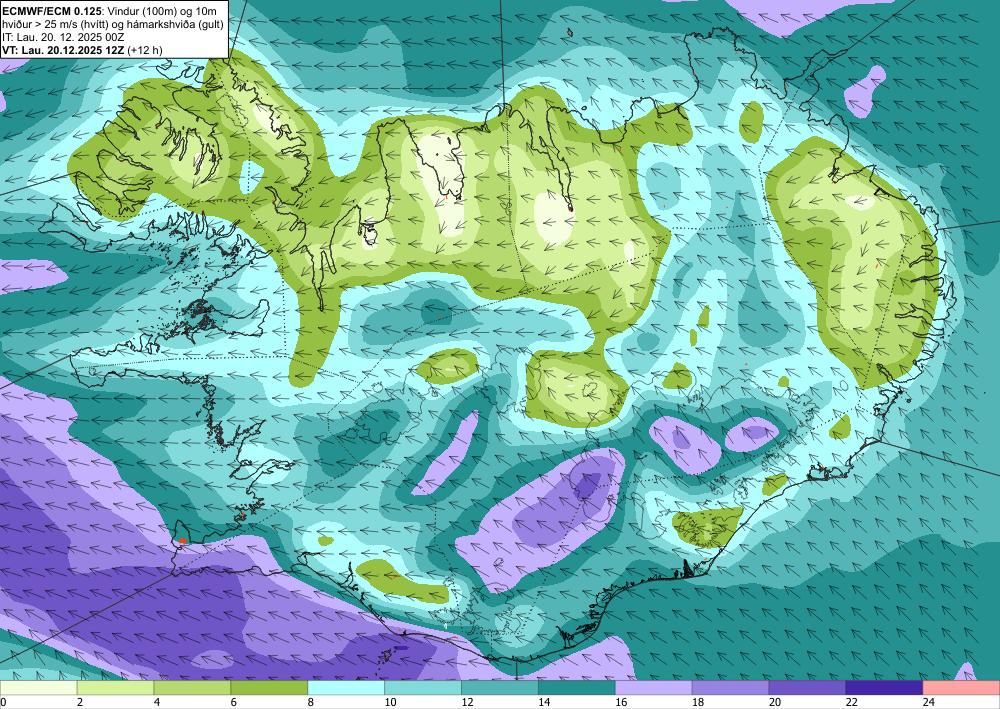Screen dimensions: 1000x709
Task: Click the 0–2 m/s pale cream legend swatch
Action: [x=38, y=688]
